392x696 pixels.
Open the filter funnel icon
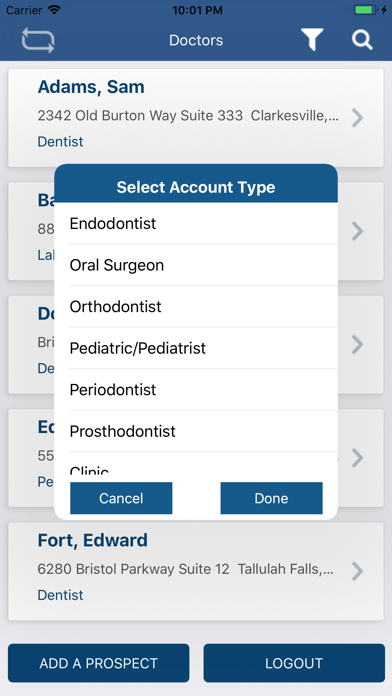click(x=312, y=40)
